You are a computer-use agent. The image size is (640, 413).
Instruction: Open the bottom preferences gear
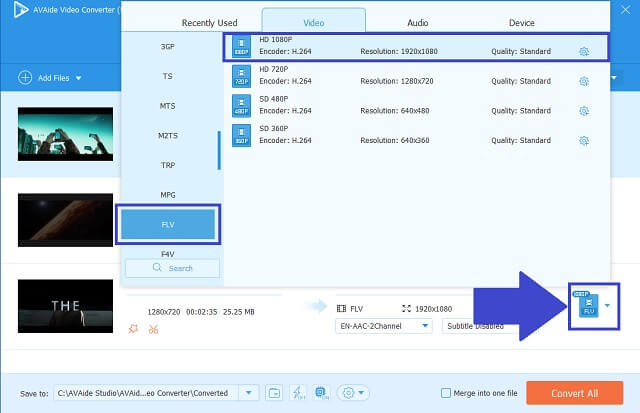click(x=348, y=393)
